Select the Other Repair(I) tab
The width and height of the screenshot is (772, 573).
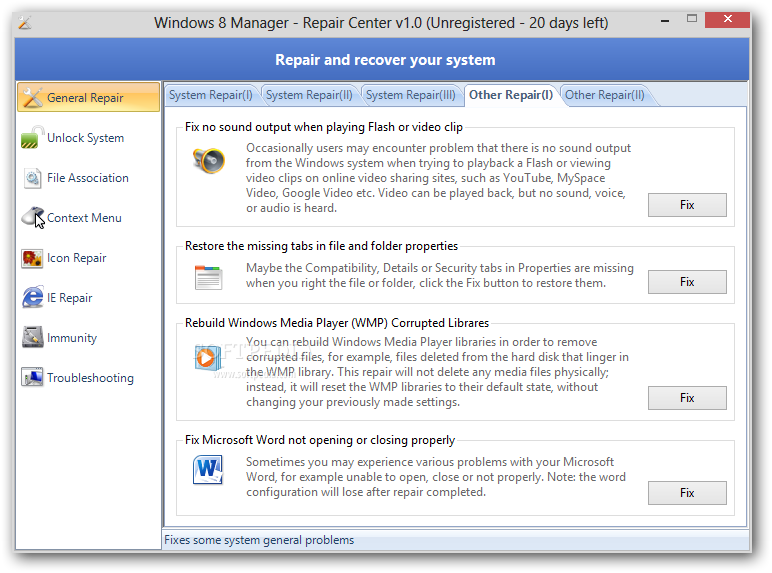(x=511, y=95)
